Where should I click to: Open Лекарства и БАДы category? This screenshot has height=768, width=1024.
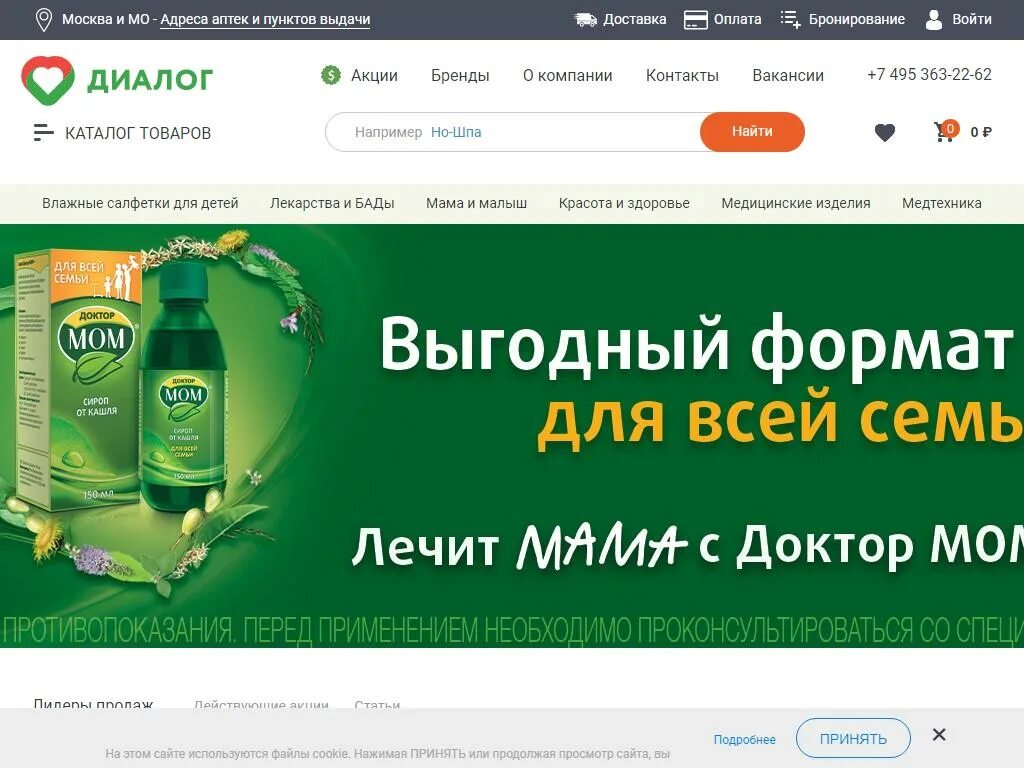point(332,203)
